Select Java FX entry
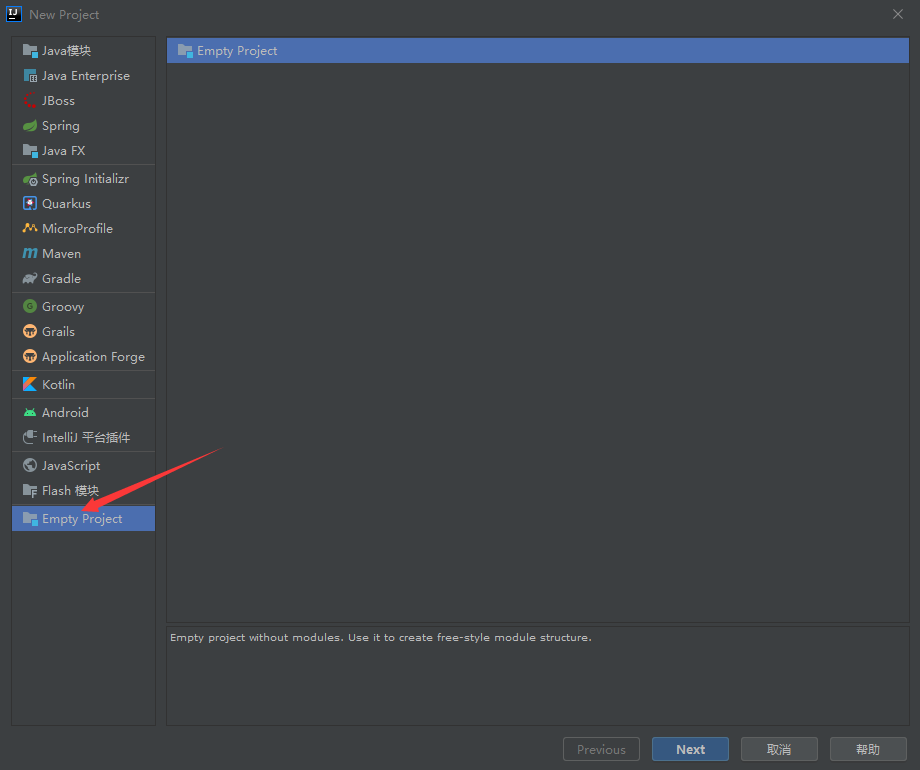Screen dimensions: 920x770 tap(83, 150)
